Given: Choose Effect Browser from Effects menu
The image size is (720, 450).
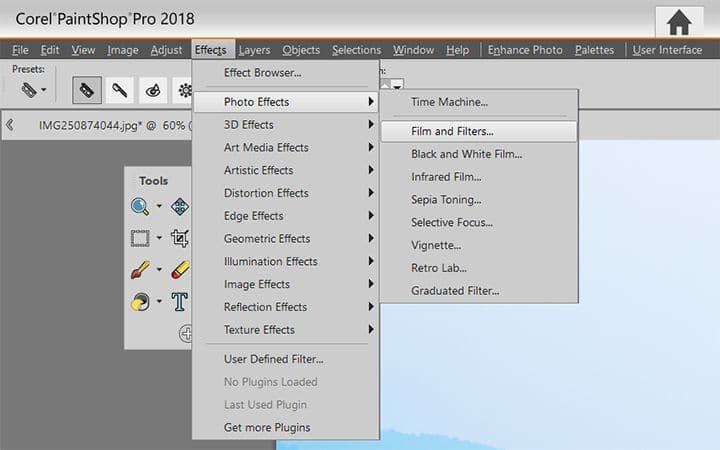Looking at the screenshot, I should [285, 73].
